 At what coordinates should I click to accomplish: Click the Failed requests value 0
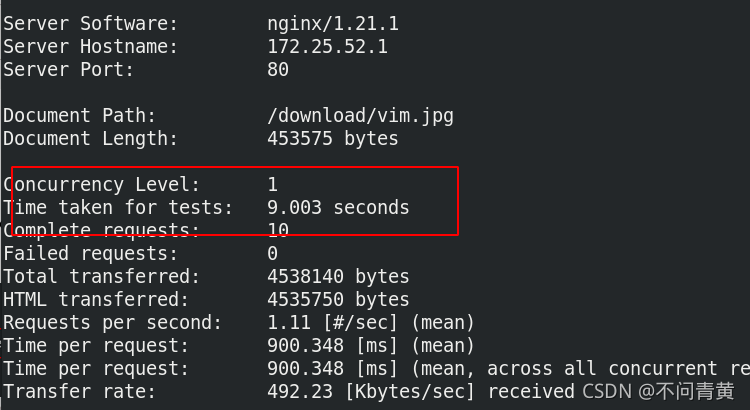coord(273,254)
